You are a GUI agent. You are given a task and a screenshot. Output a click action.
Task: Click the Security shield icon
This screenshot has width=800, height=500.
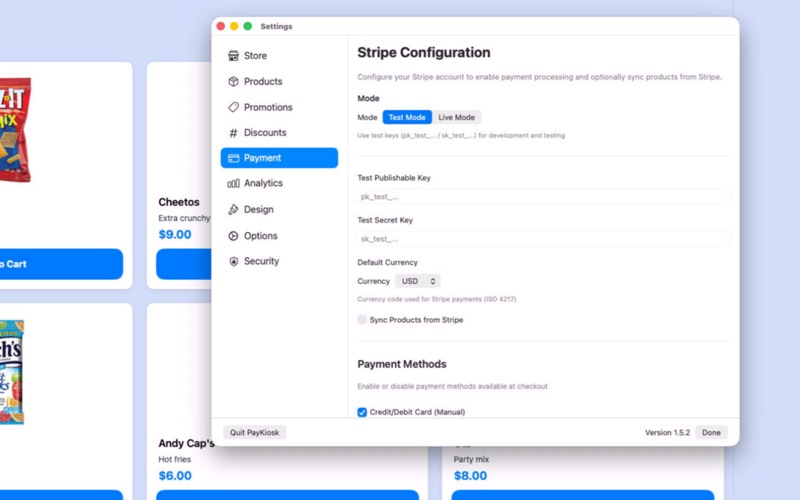(x=233, y=261)
